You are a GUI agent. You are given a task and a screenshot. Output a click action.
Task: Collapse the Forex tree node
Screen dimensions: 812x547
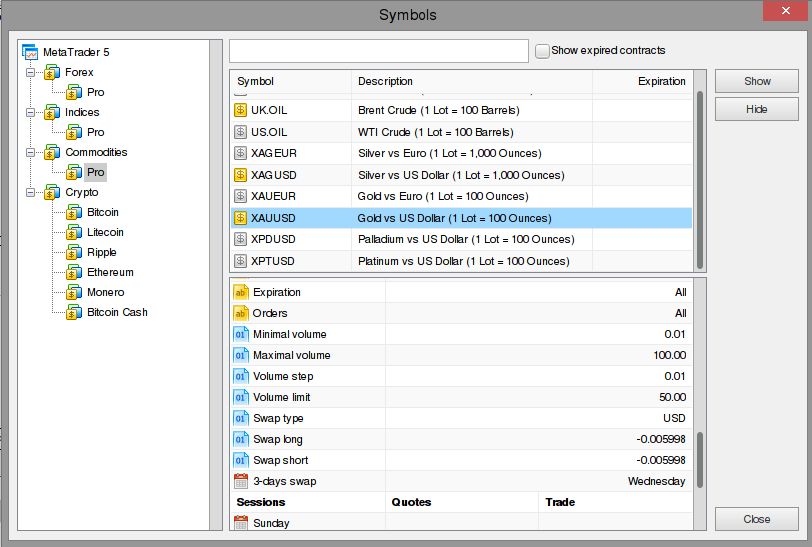coord(31,73)
